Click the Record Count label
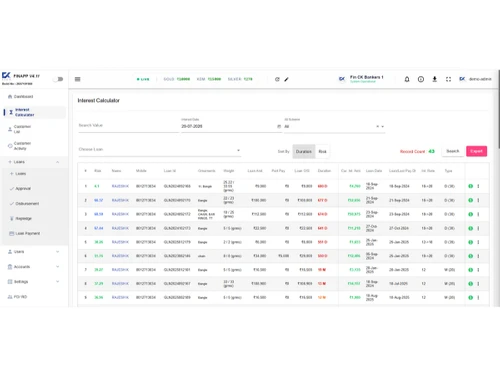 (x=412, y=151)
